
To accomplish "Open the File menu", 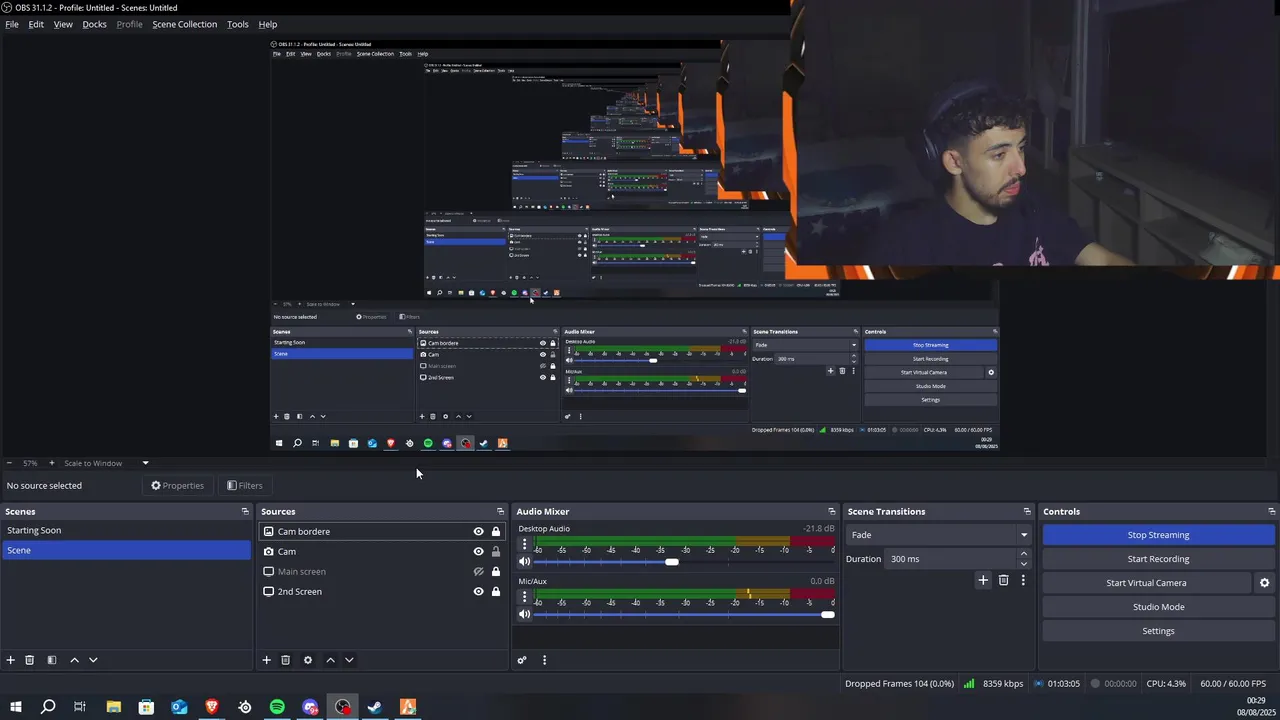I will click(12, 24).
